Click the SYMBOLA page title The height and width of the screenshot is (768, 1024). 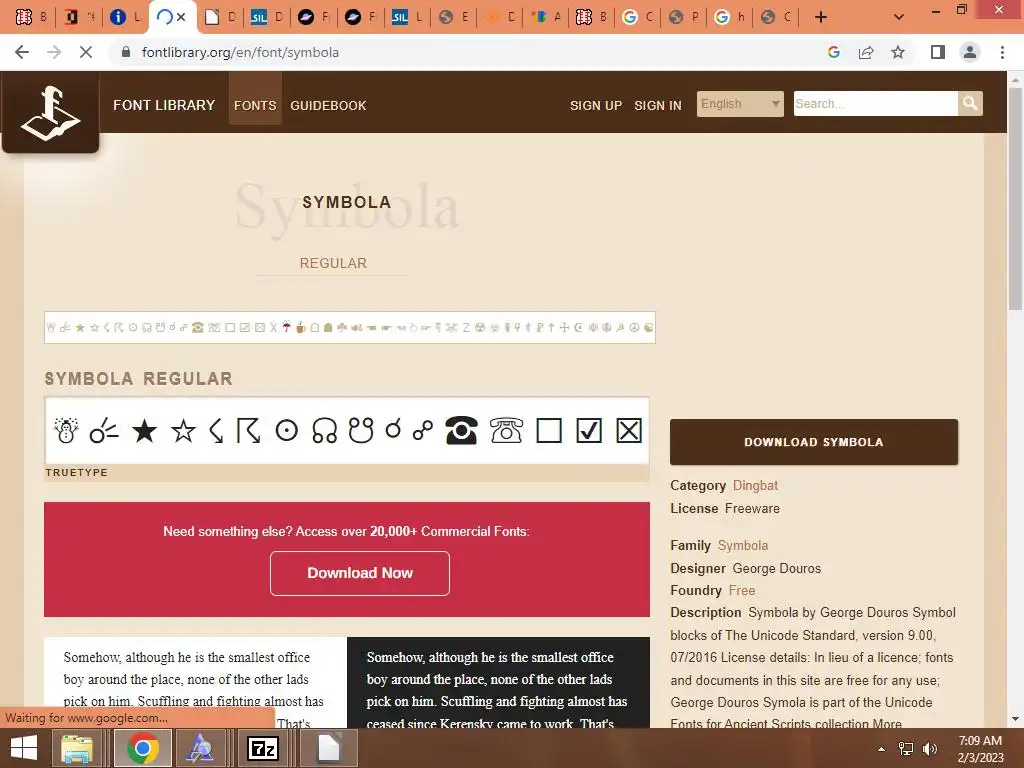point(347,202)
